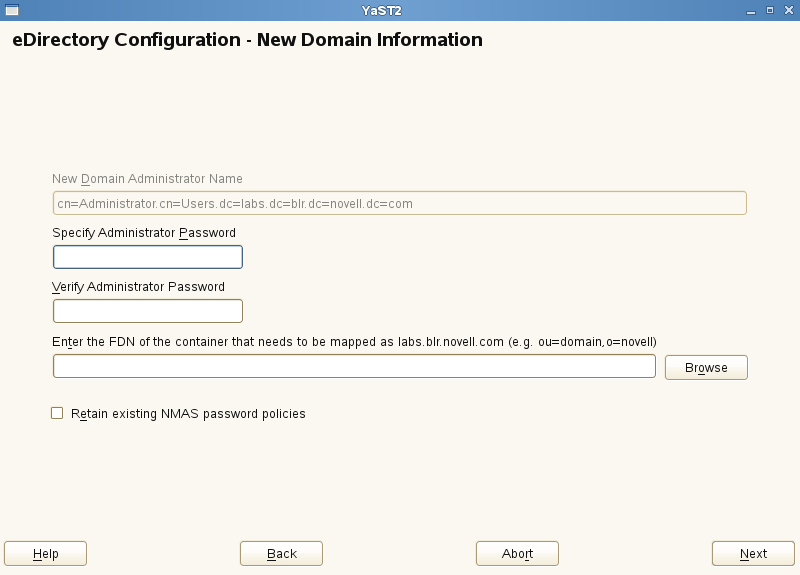Open Help for this configuration page
Viewport: 800px width, 575px height.
coord(46,554)
